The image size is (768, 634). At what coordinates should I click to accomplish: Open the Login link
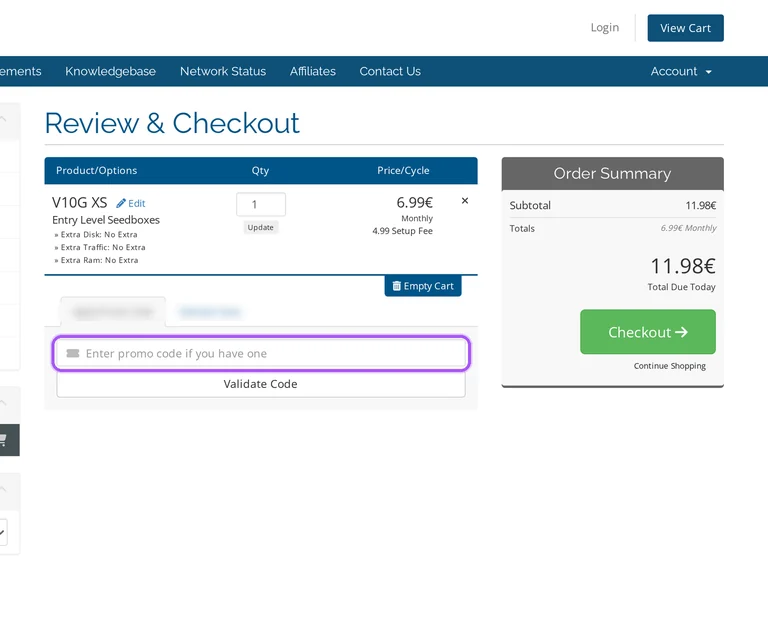604,28
